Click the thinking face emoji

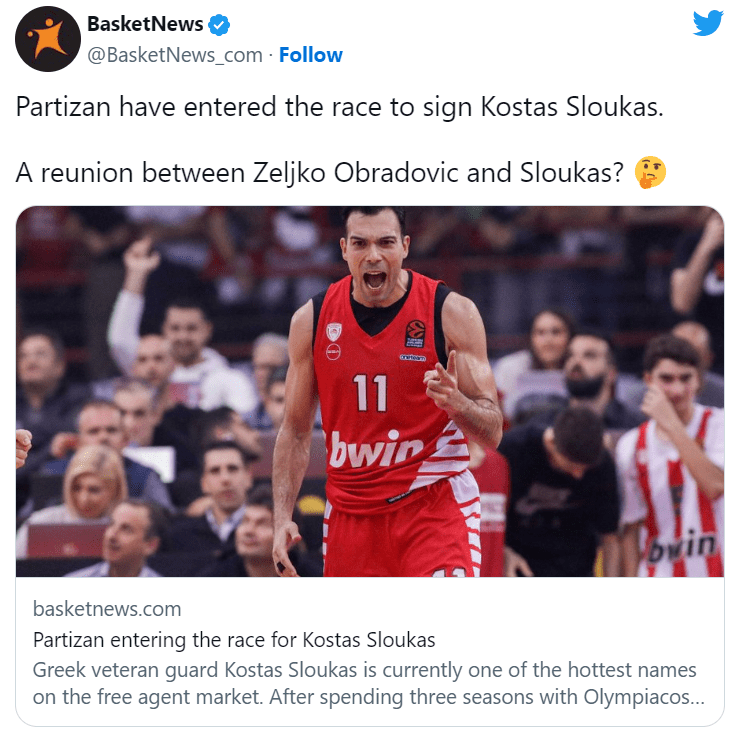coord(650,172)
